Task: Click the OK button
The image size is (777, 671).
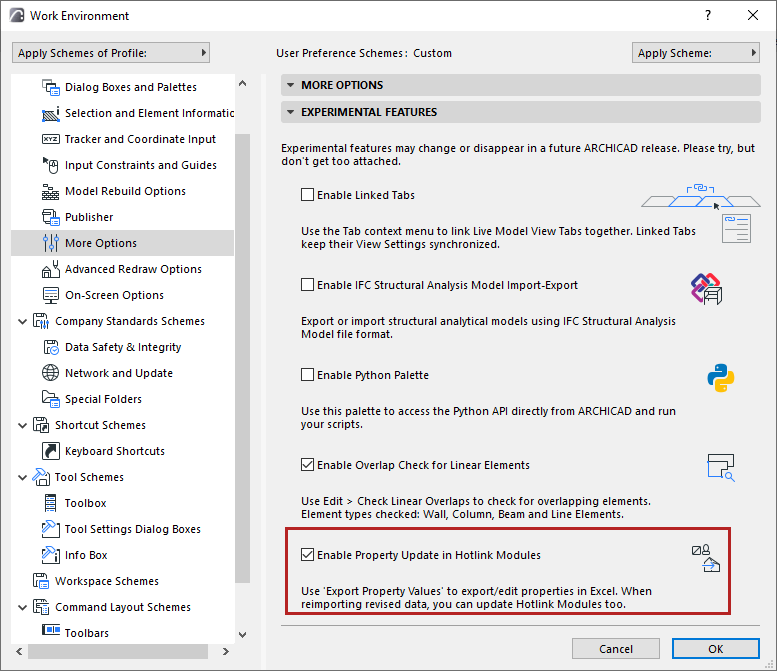Action: click(x=716, y=649)
